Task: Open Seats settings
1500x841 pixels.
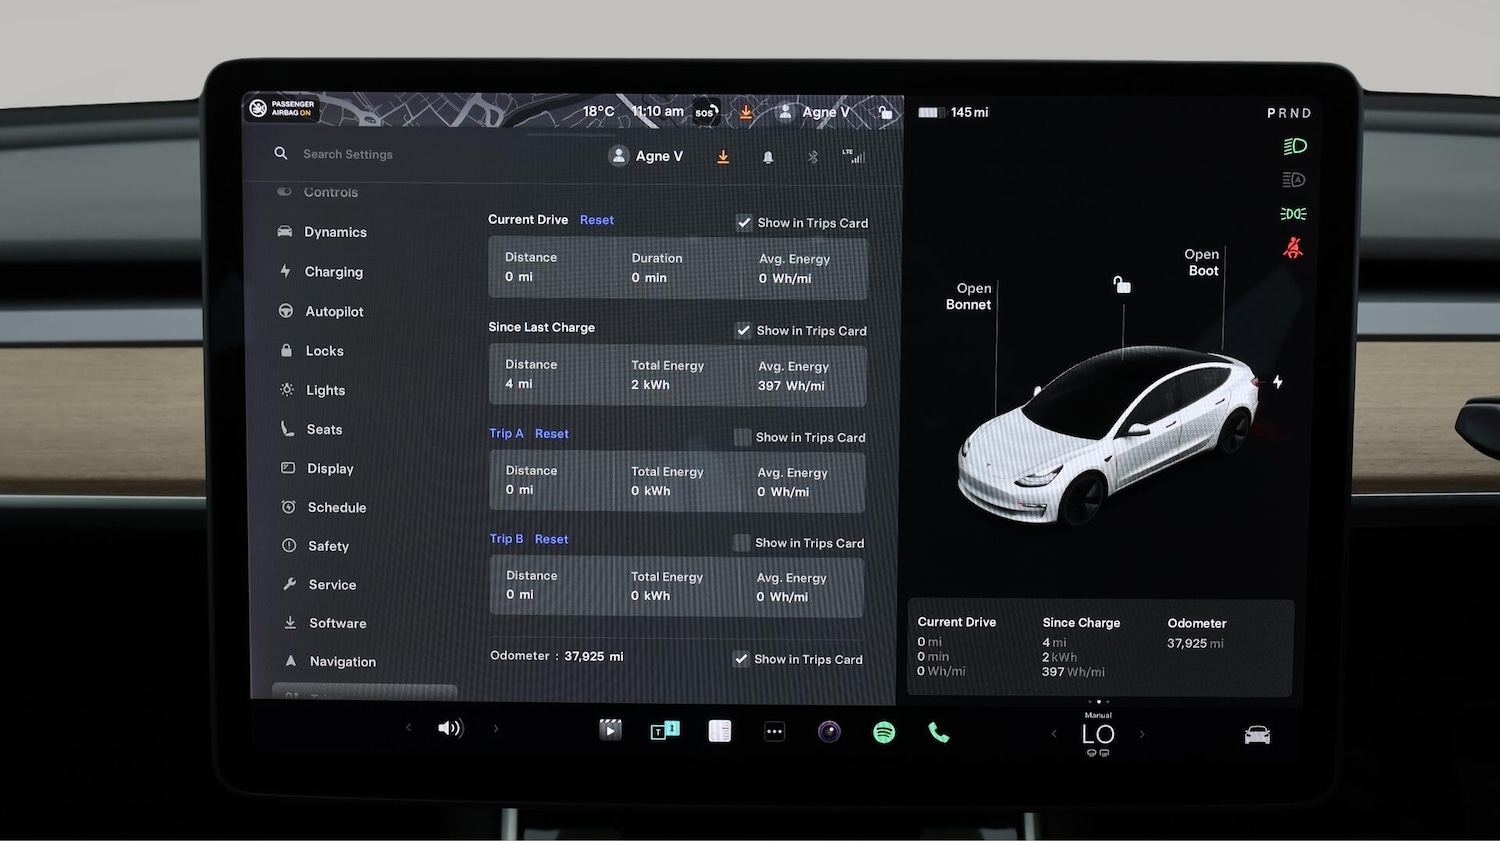Action: click(x=311, y=429)
